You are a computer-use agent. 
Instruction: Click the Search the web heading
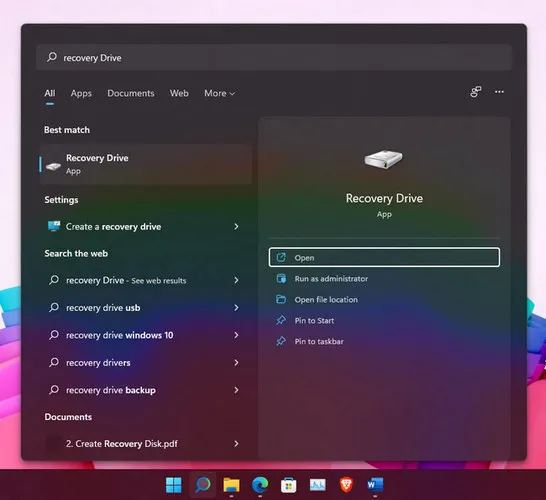coord(76,253)
